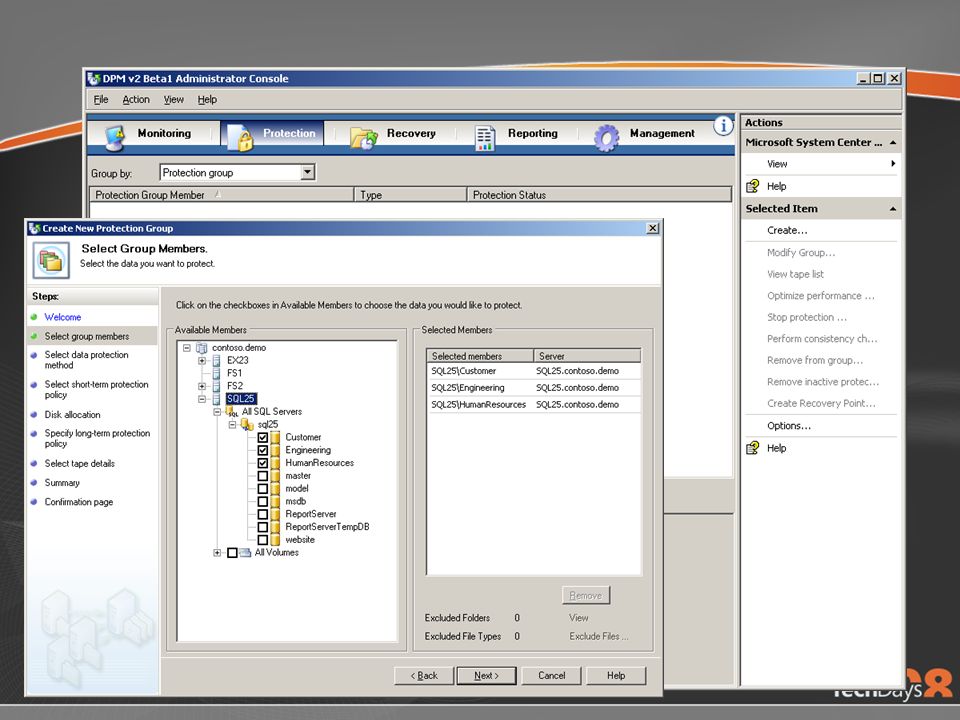Go to the Welcome step link

point(62,317)
